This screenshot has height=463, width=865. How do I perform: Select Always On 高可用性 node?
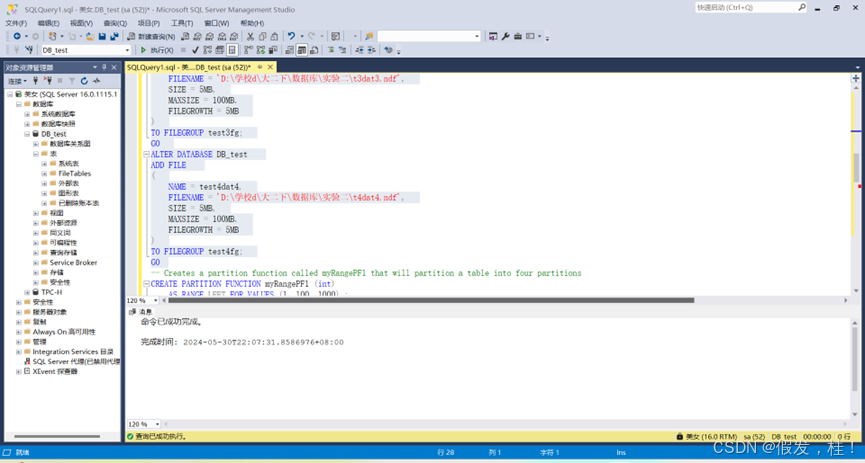(x=64, y=332)
